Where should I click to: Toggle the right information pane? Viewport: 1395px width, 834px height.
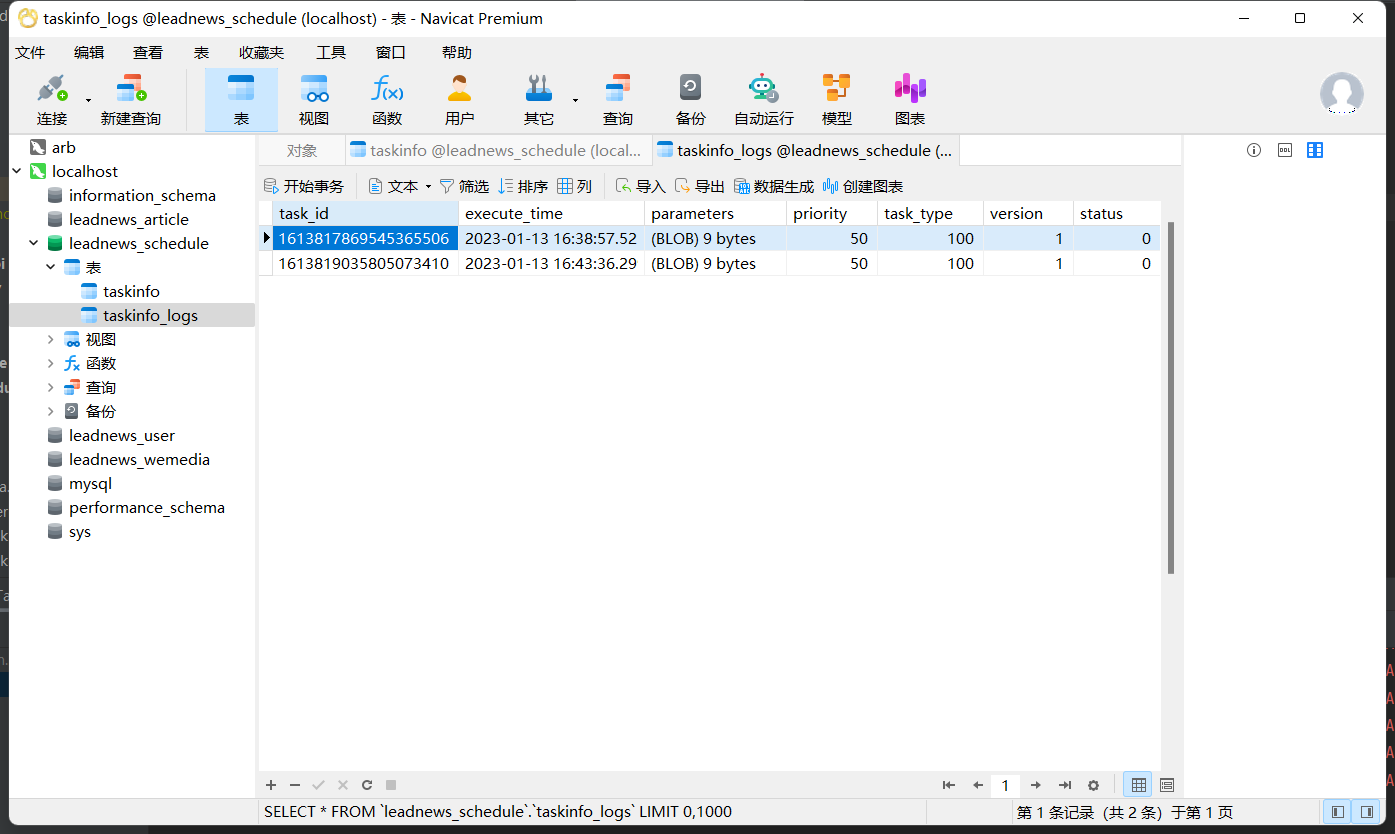1366,811
